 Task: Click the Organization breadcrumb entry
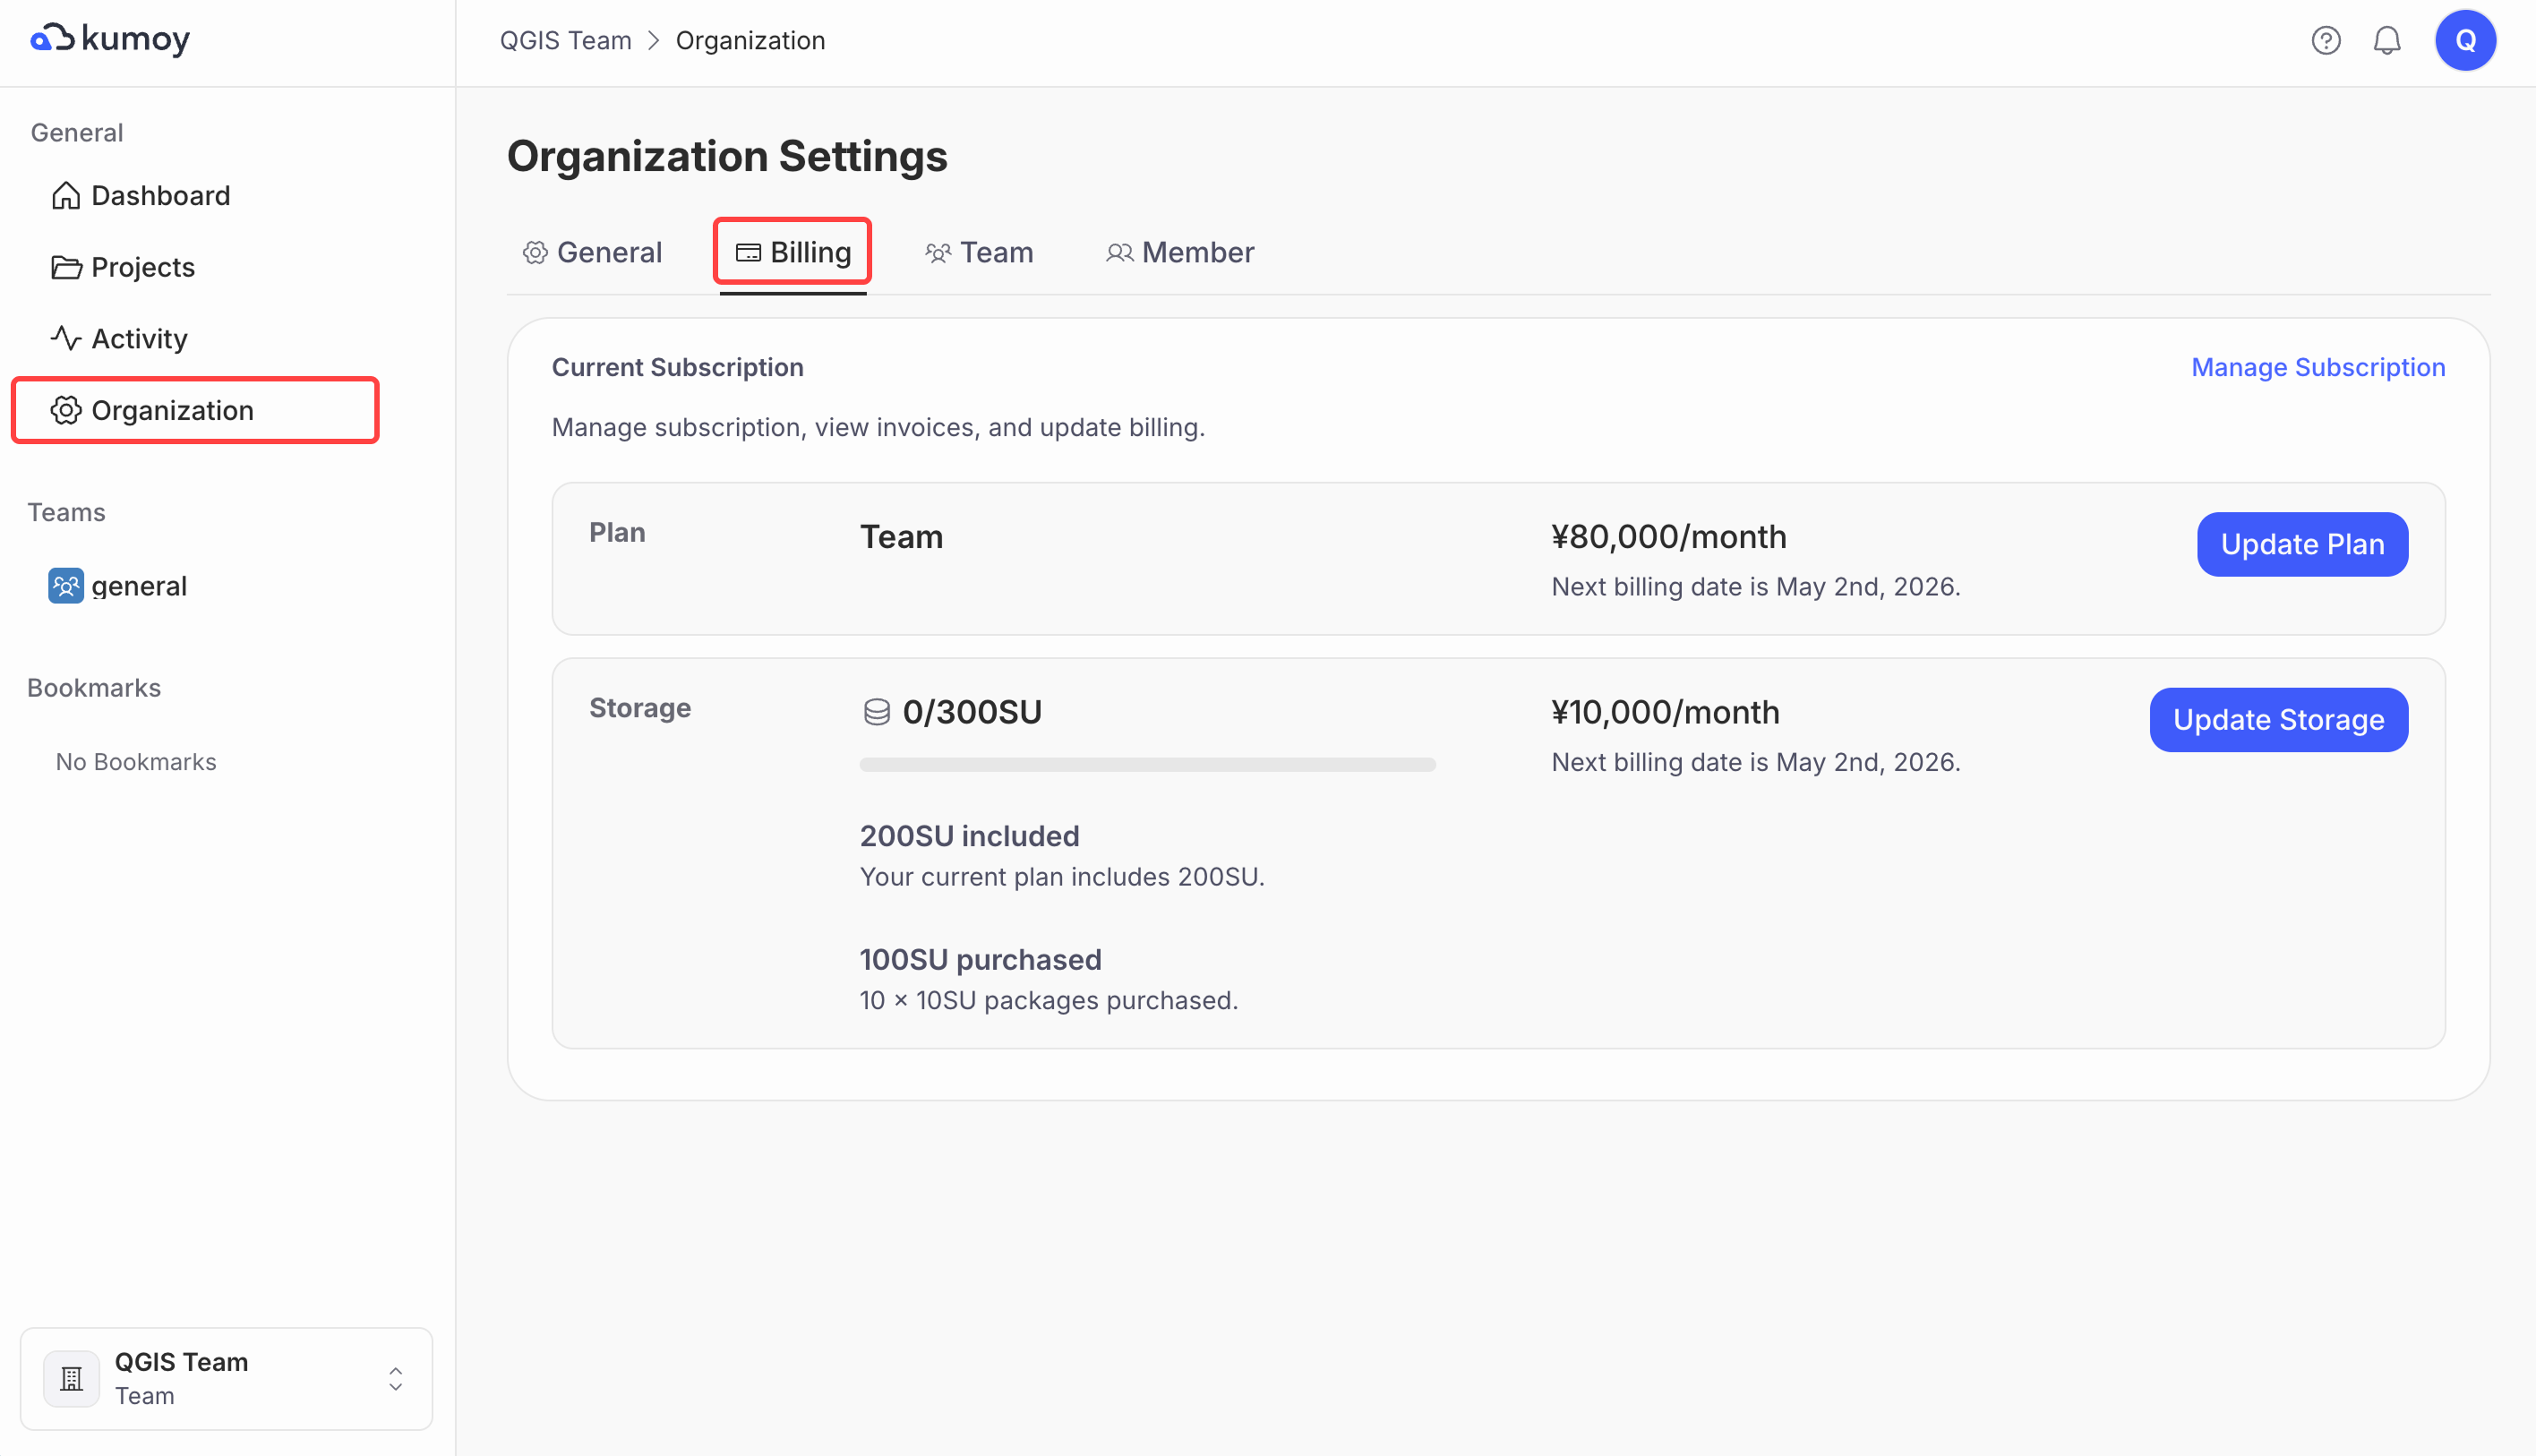pyautogui.click(x=750, y=40)
